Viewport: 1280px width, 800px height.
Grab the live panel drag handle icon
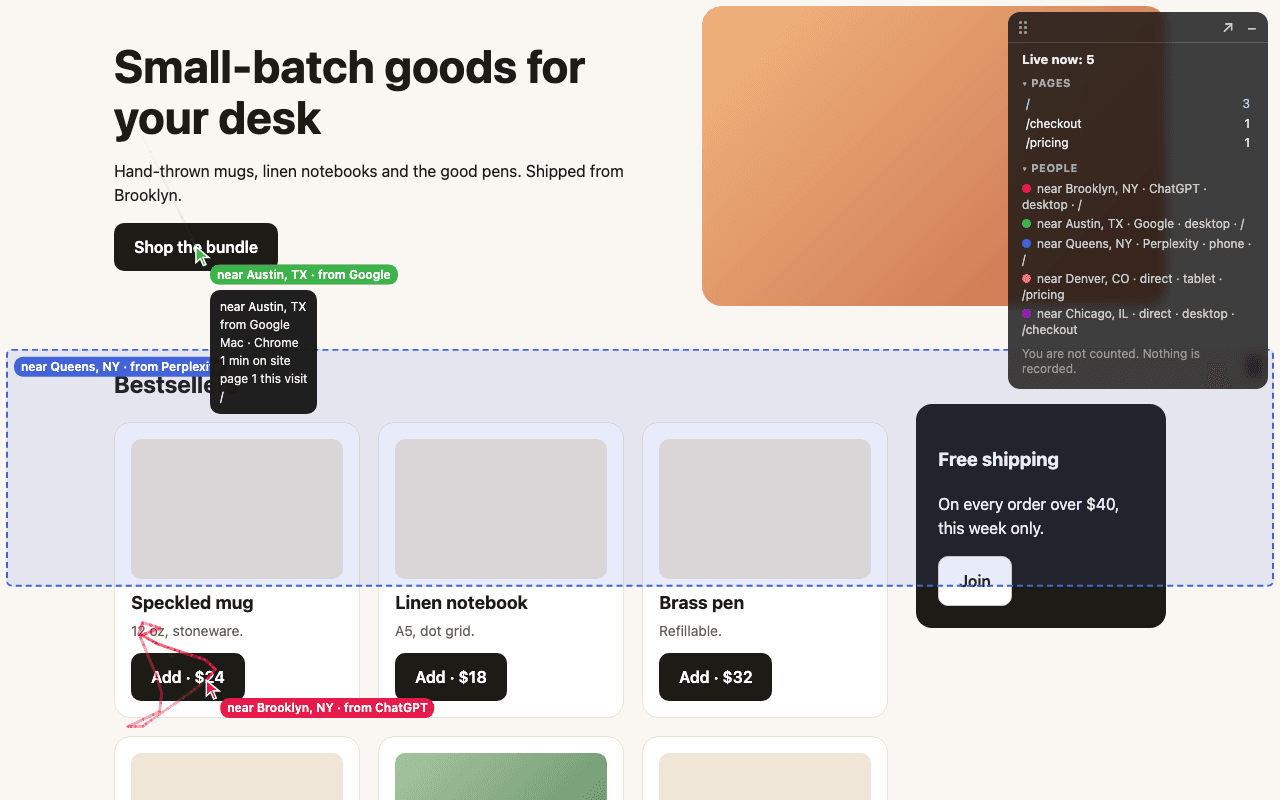point(1023,28)
